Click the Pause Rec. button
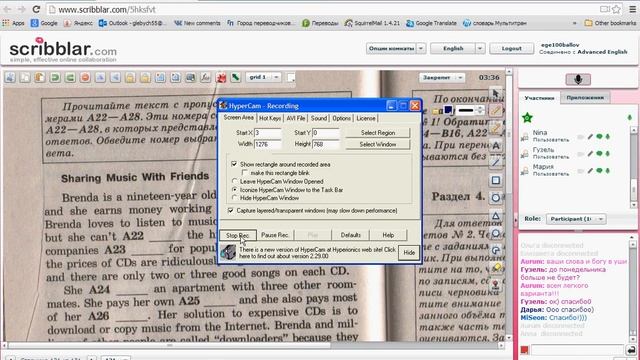The height and width of the screenshot is (360, 640). coord(275,235)
